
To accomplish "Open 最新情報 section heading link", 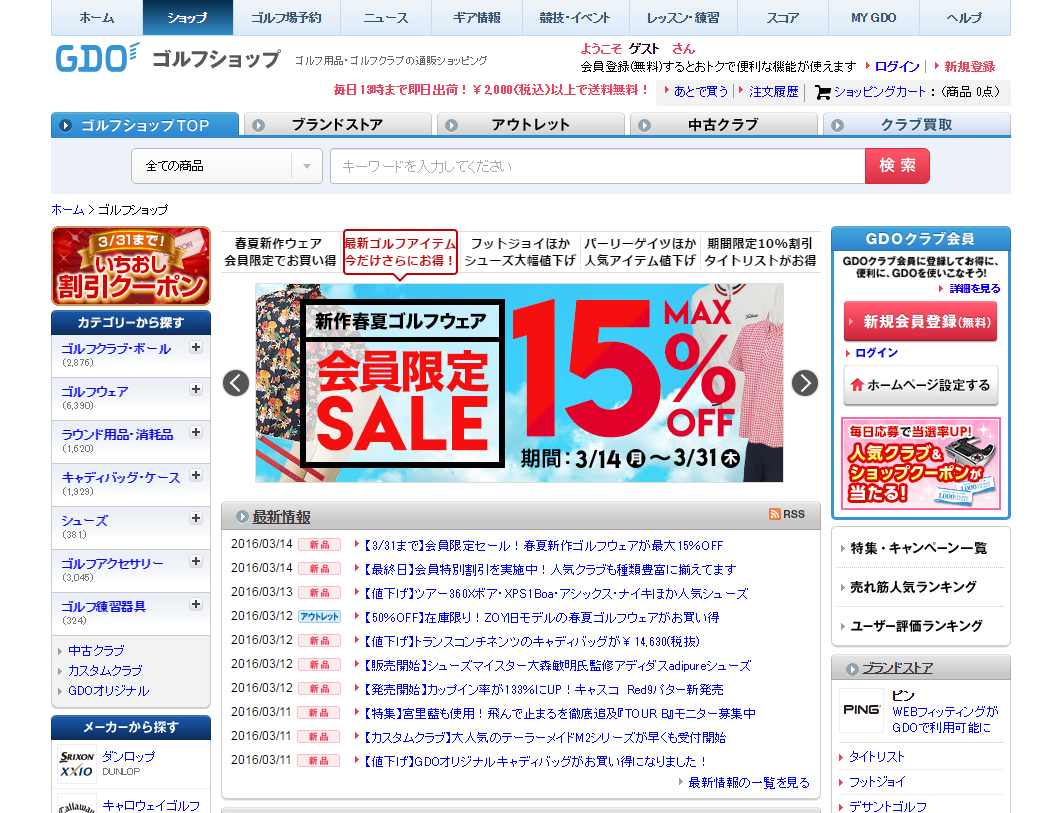I will [281, 517].
